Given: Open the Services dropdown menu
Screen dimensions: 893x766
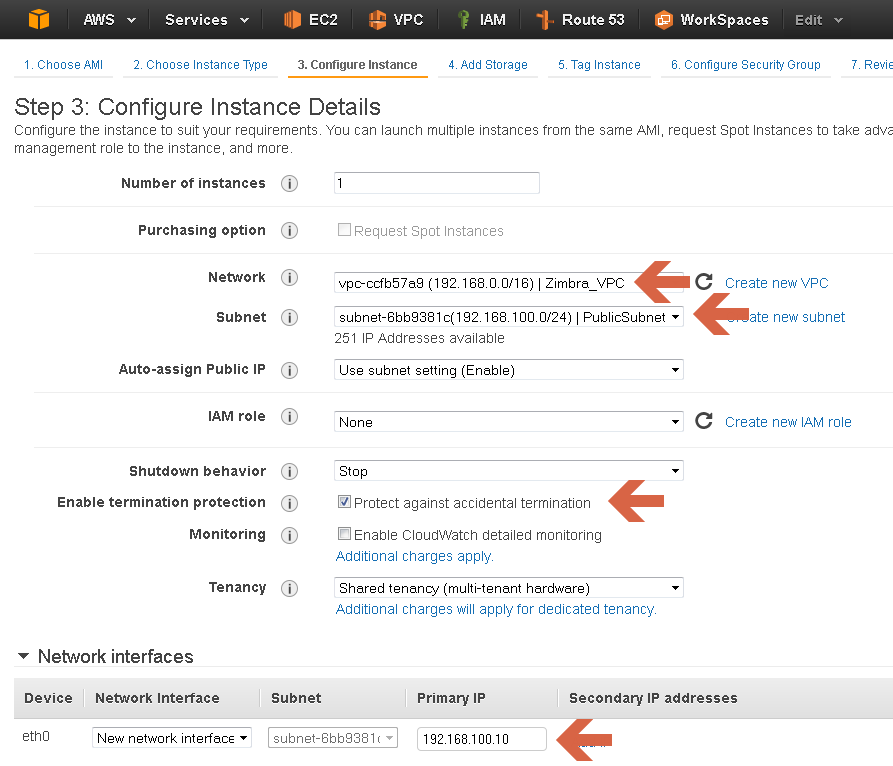Looking at the screenshot, I should coord(207,20).
